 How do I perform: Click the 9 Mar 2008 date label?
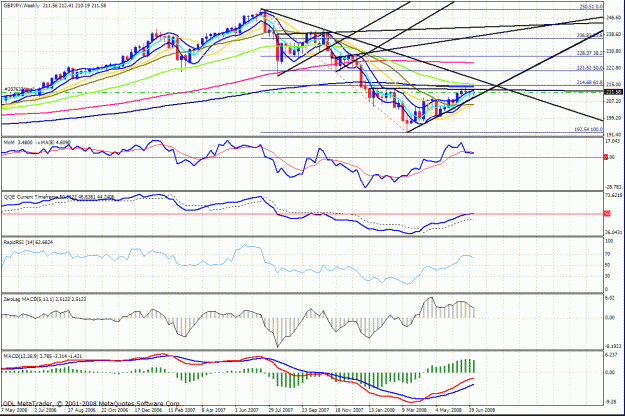tap(415, 410)
